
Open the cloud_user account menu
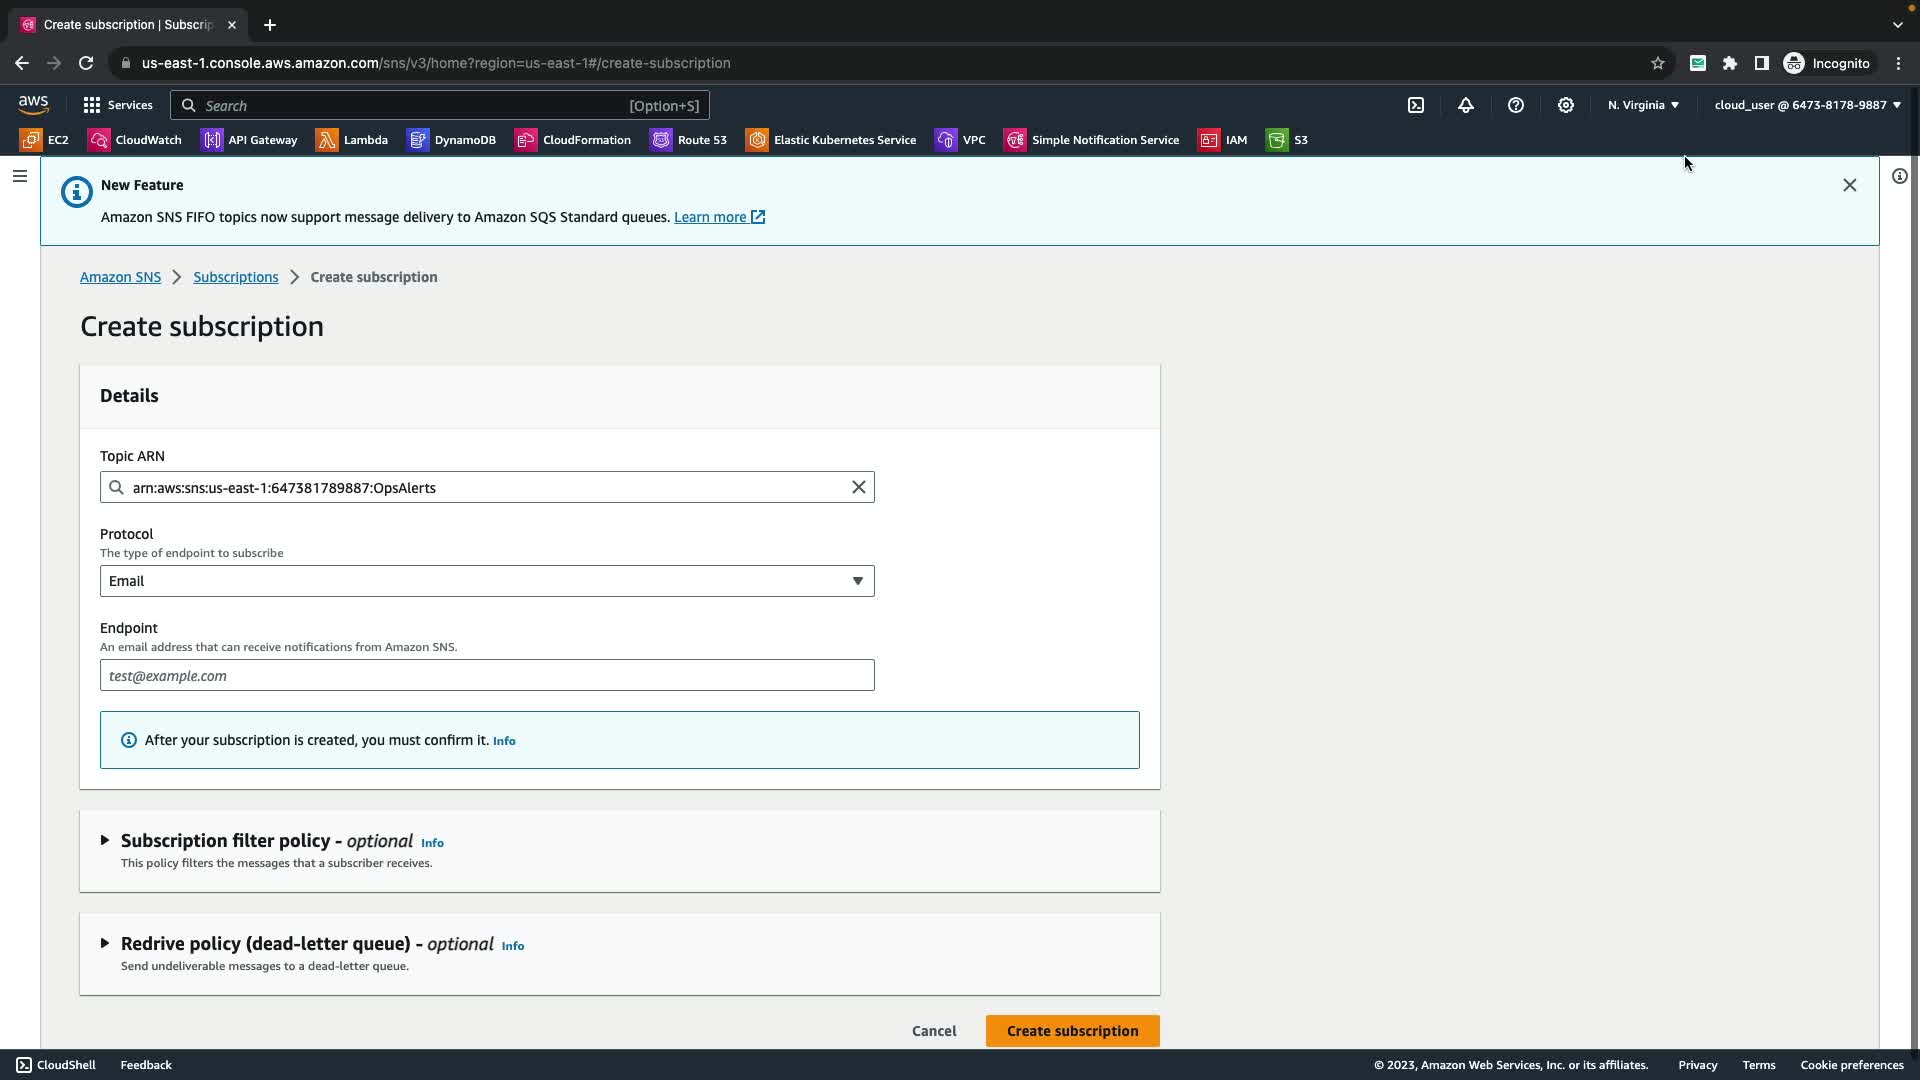1807,105
